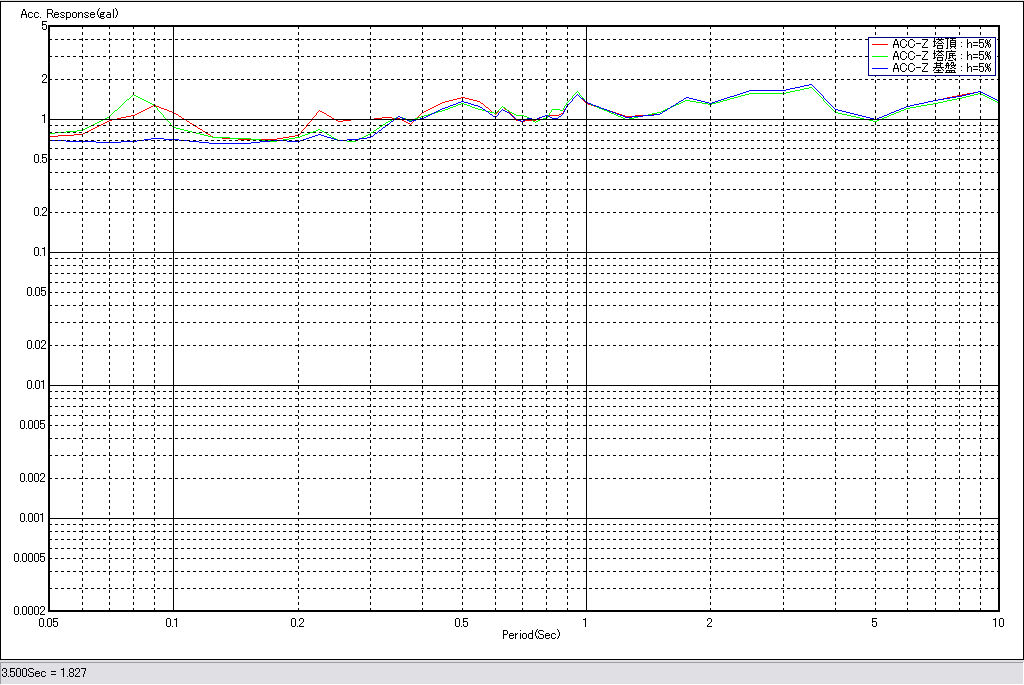
Task: Click the blue line swatch in the legend
Action: [x=880, y=68]
